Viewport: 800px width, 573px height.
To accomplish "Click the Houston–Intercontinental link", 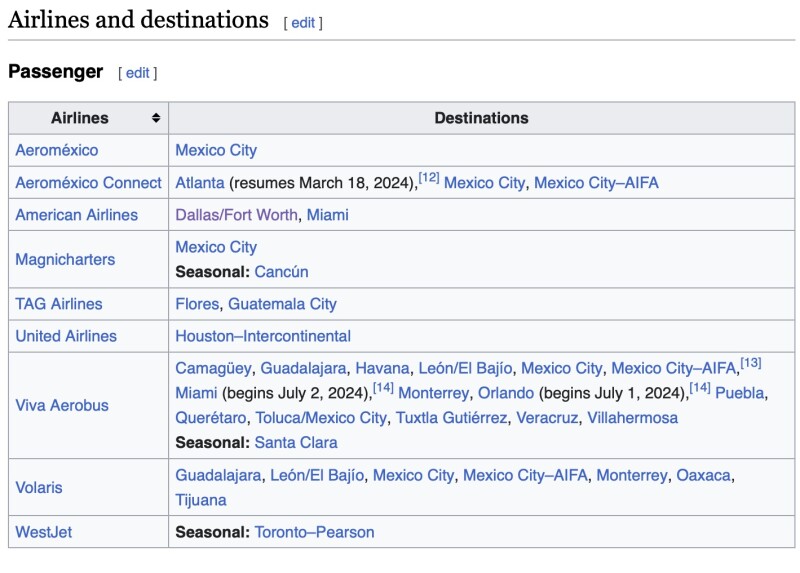I will click(263, 336).
